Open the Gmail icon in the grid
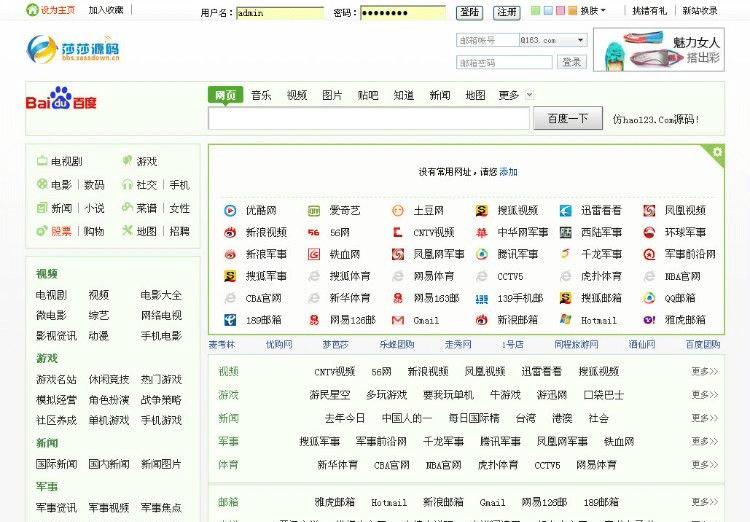750x522 pixels. pyautogui.click(x=398, y=320)
